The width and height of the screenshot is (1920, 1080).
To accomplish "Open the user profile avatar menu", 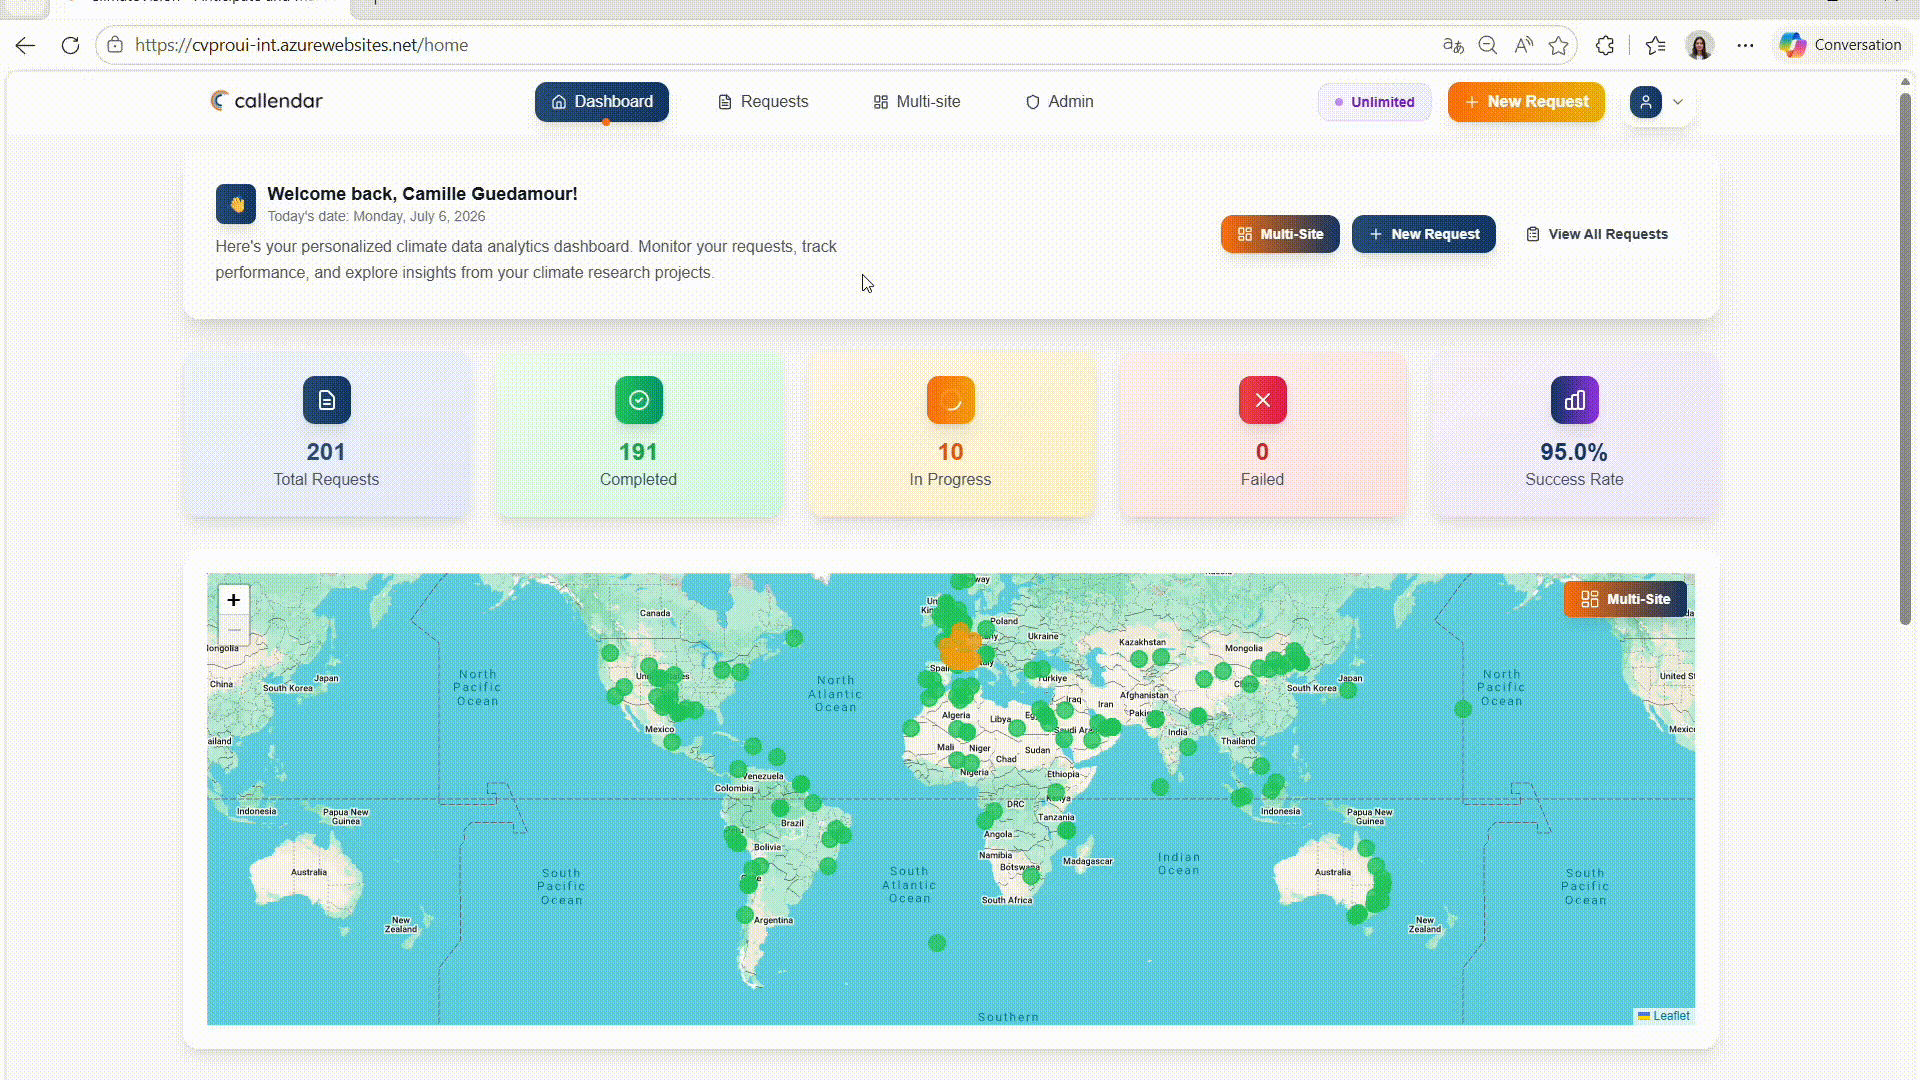I will [x=1646, y=102].
